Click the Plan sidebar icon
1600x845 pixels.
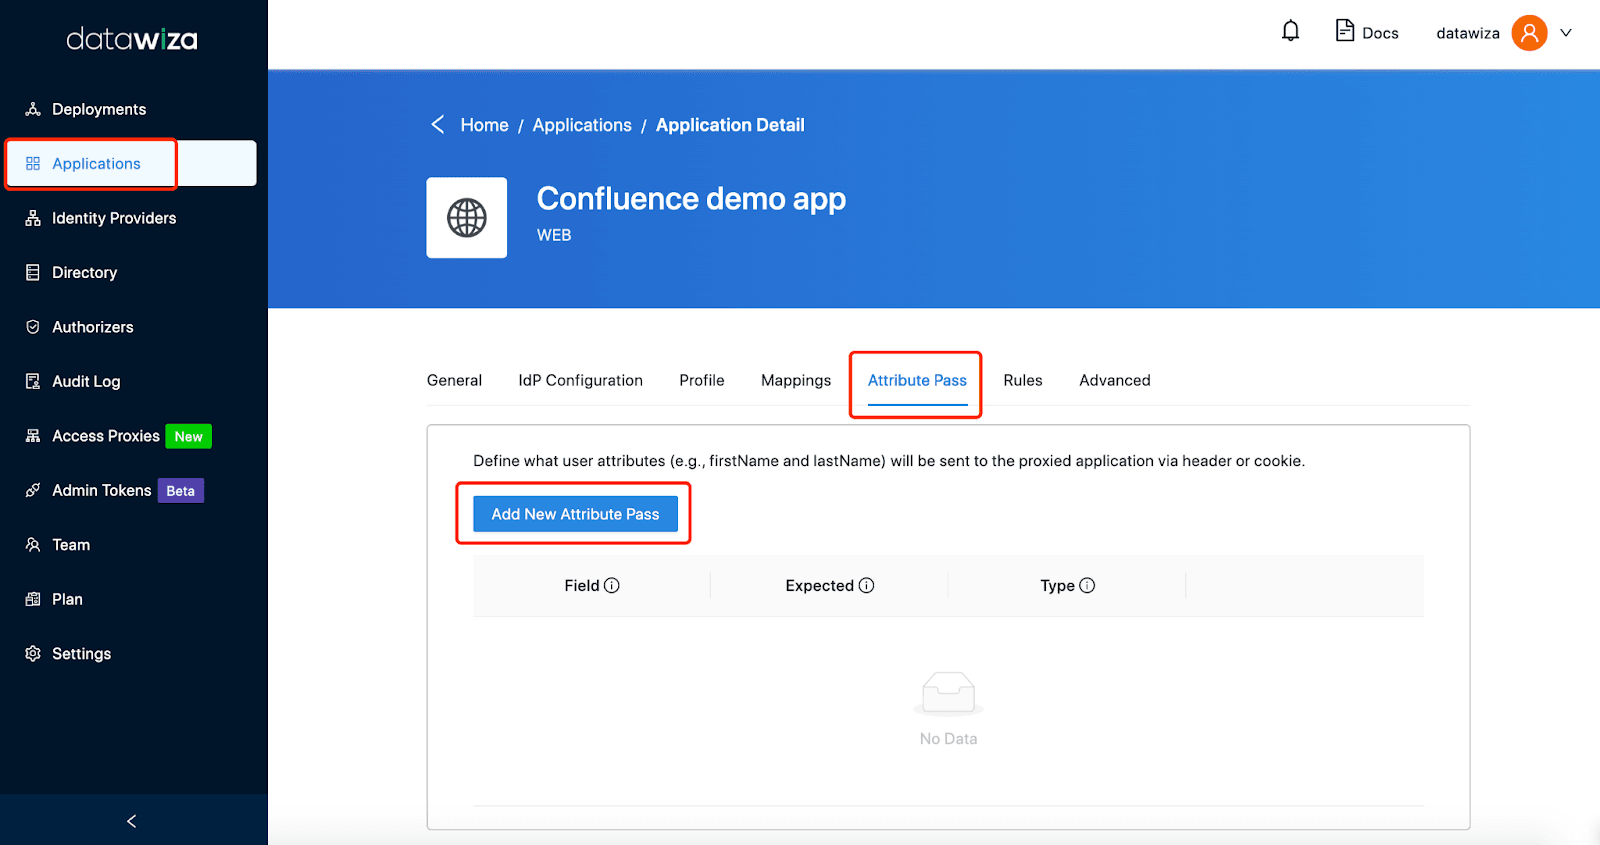click(x=33, y=599)
